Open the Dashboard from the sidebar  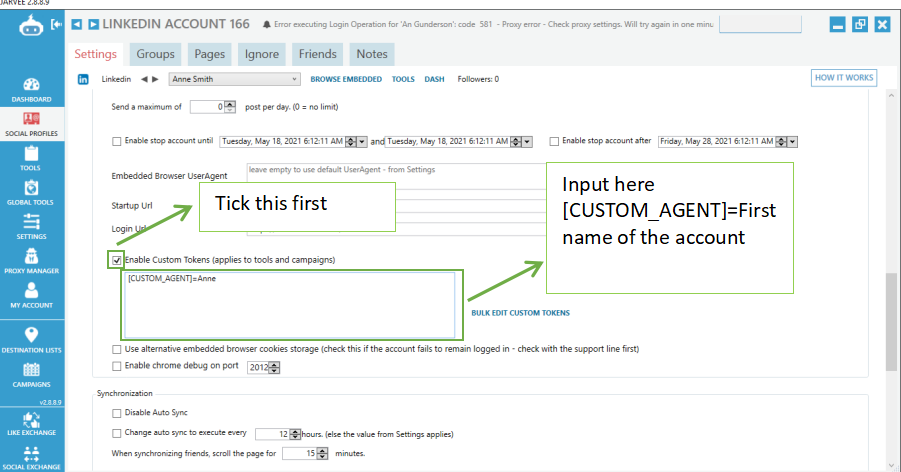(31, 90)
